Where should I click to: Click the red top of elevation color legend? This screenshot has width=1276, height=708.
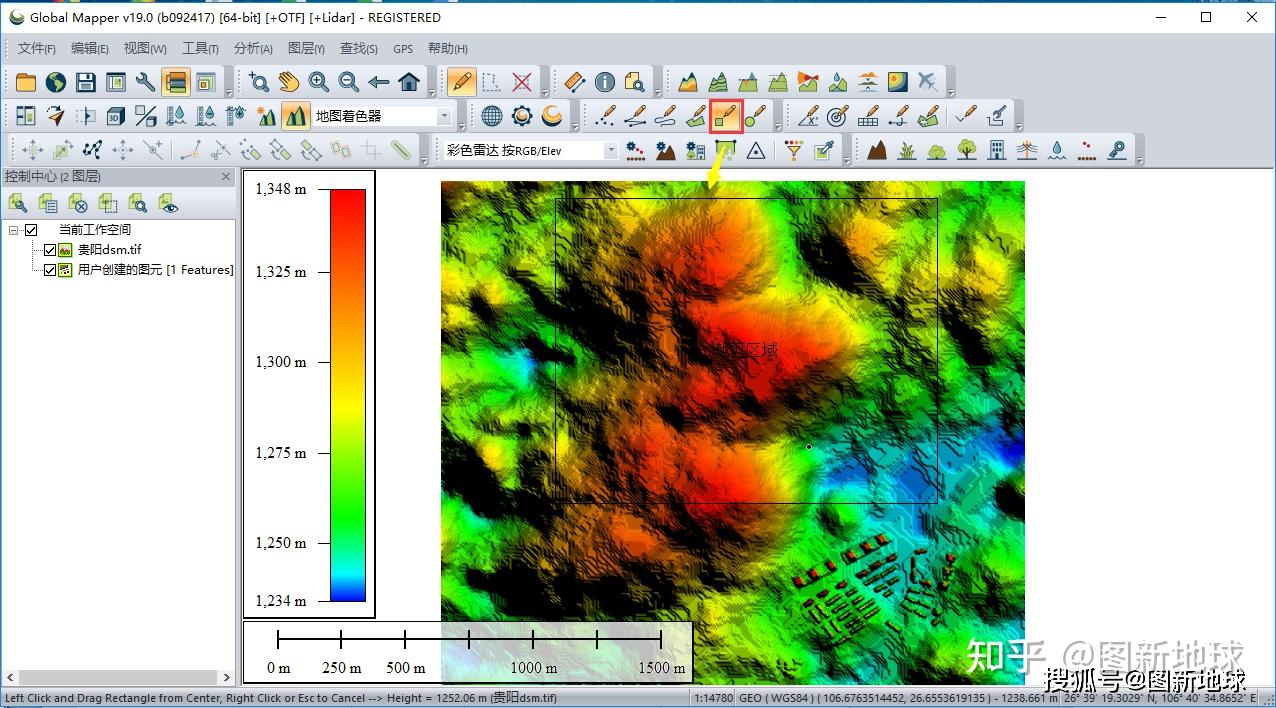pos(348,200)
